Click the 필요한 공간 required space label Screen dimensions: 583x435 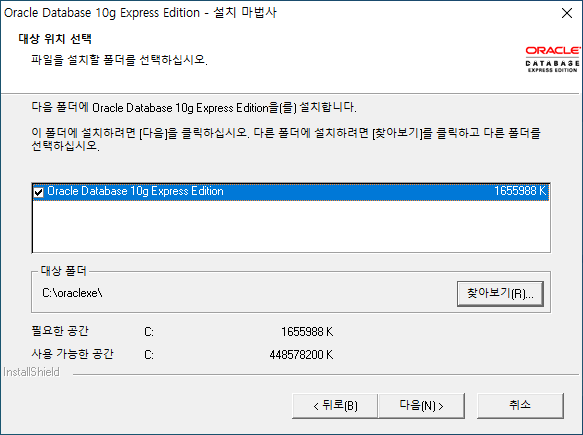[60, 331]
